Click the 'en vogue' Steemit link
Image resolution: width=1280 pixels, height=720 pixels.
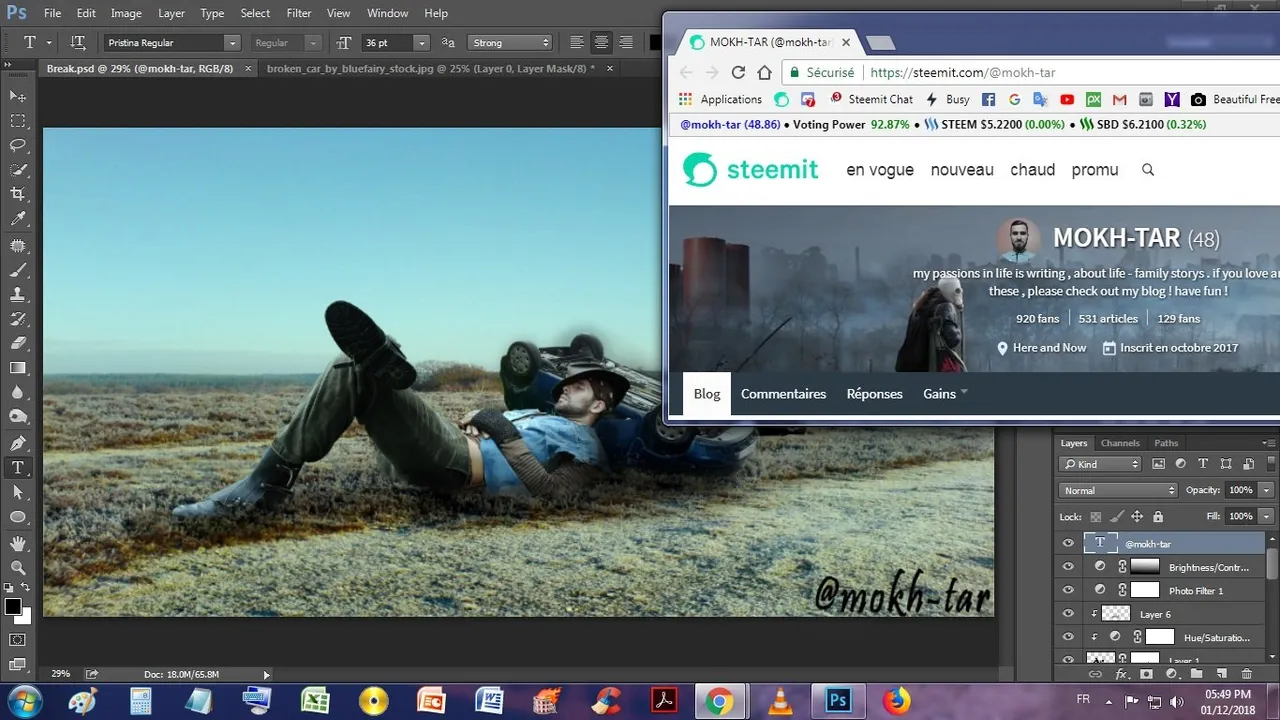[880, 170]
